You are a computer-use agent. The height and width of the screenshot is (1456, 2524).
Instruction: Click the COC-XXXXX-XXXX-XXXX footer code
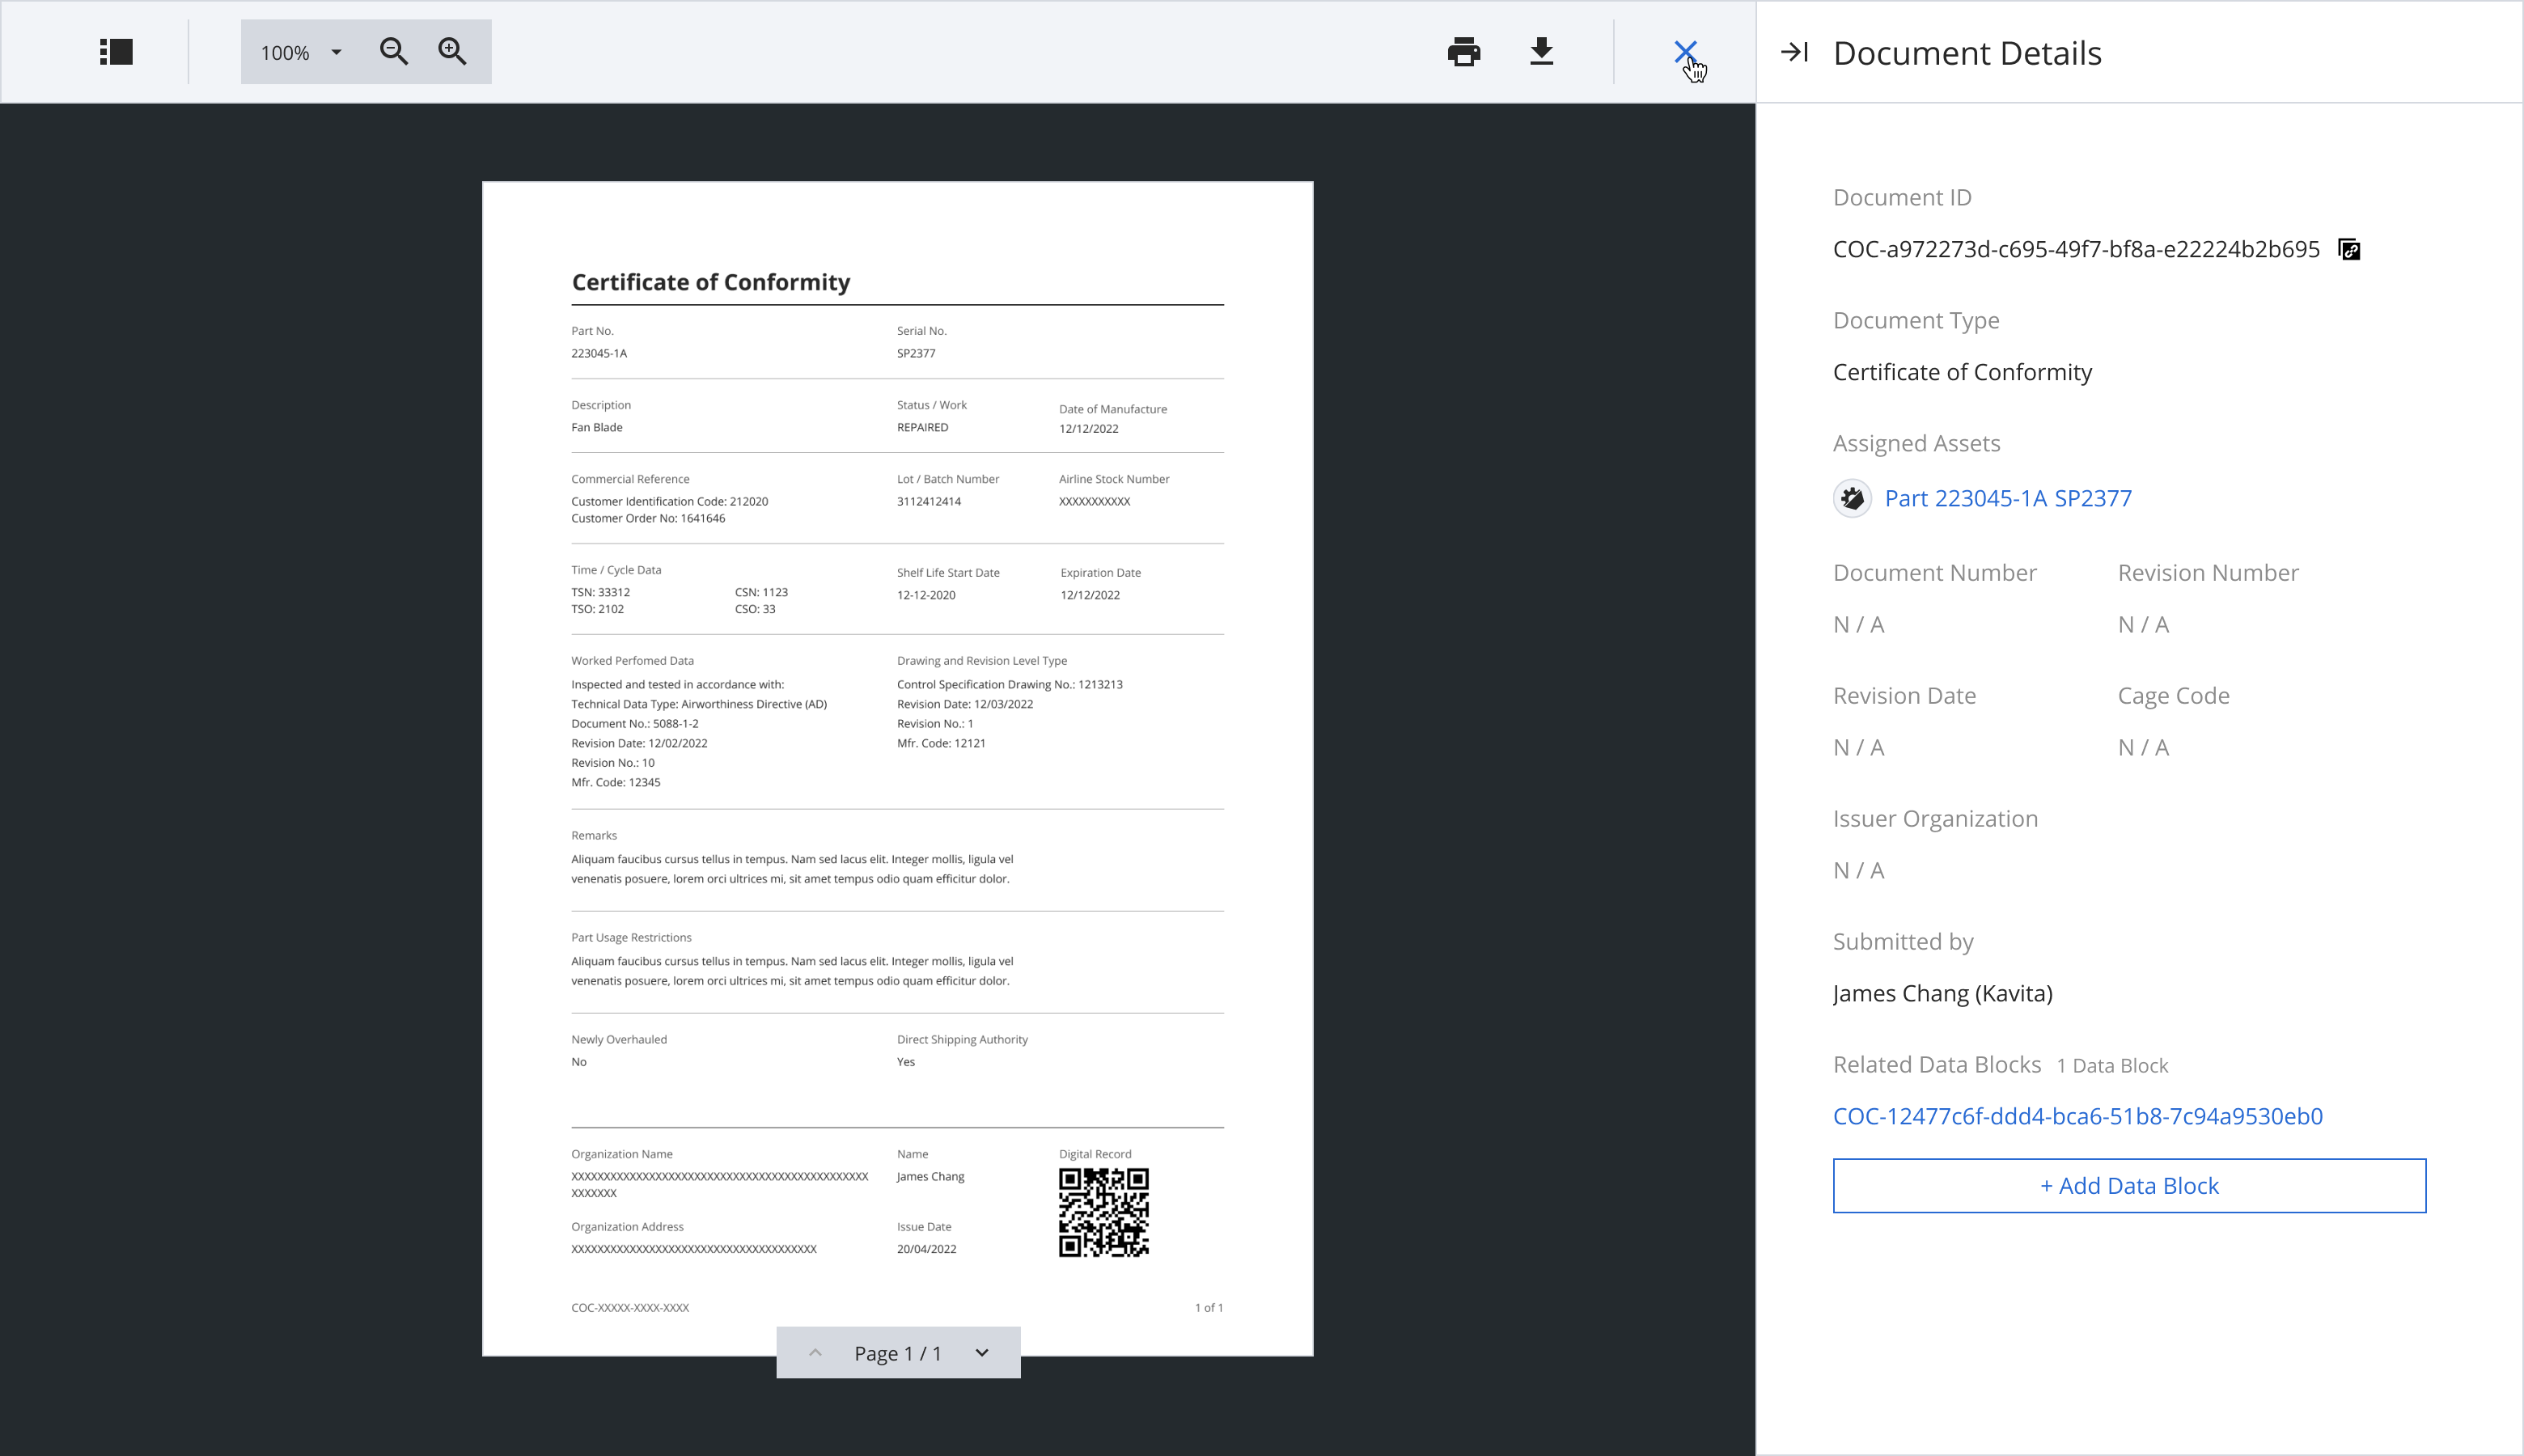coord(630,1308)
